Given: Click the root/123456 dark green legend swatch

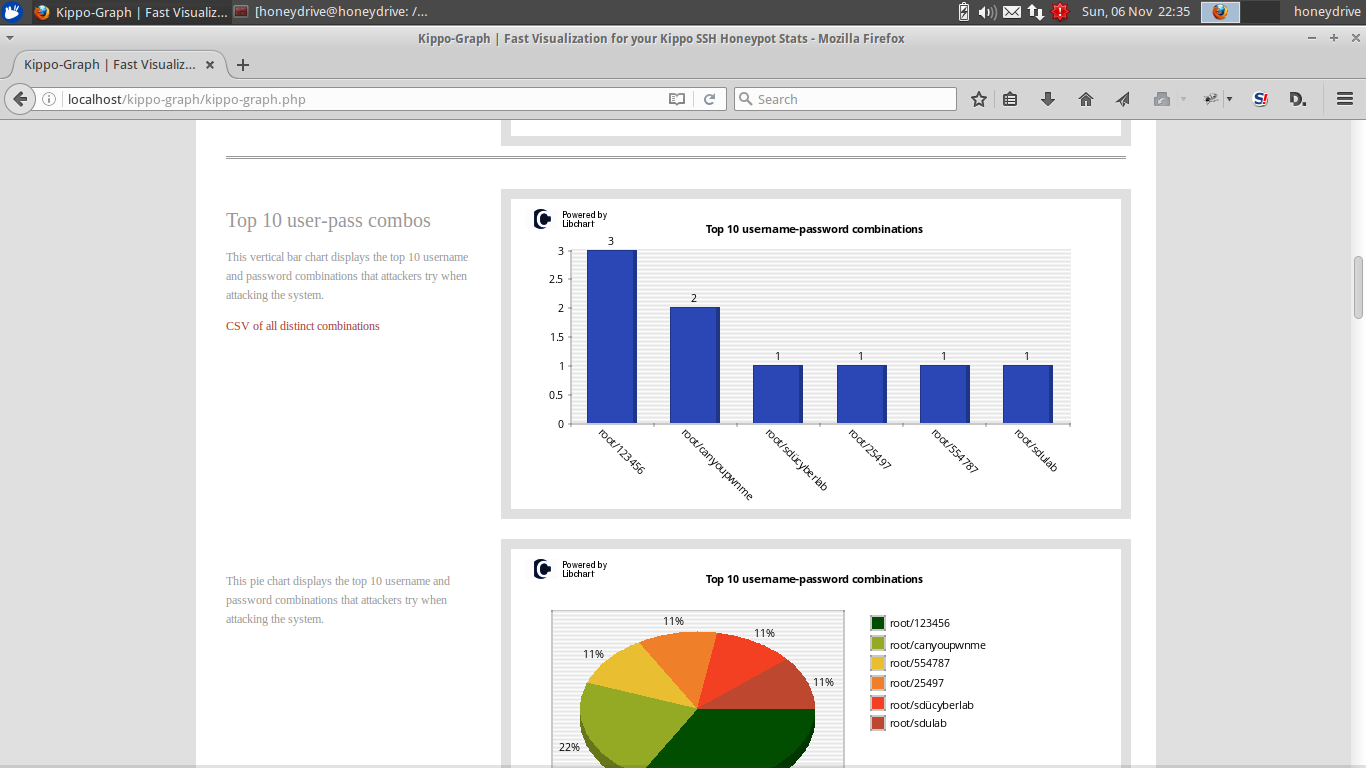Looking at the screenshot, I should point(878,623).
